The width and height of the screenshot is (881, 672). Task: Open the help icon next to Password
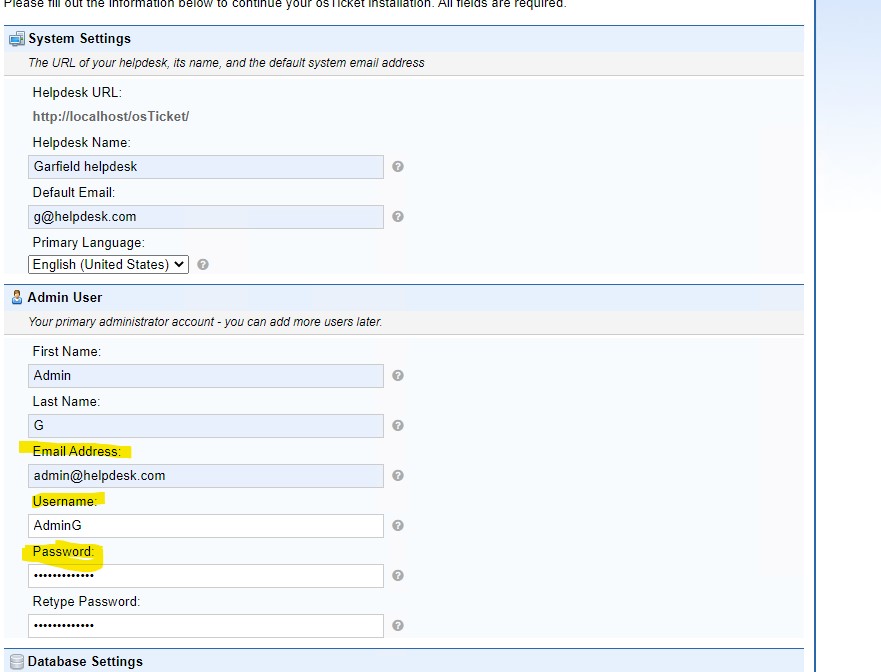[397, 575]
